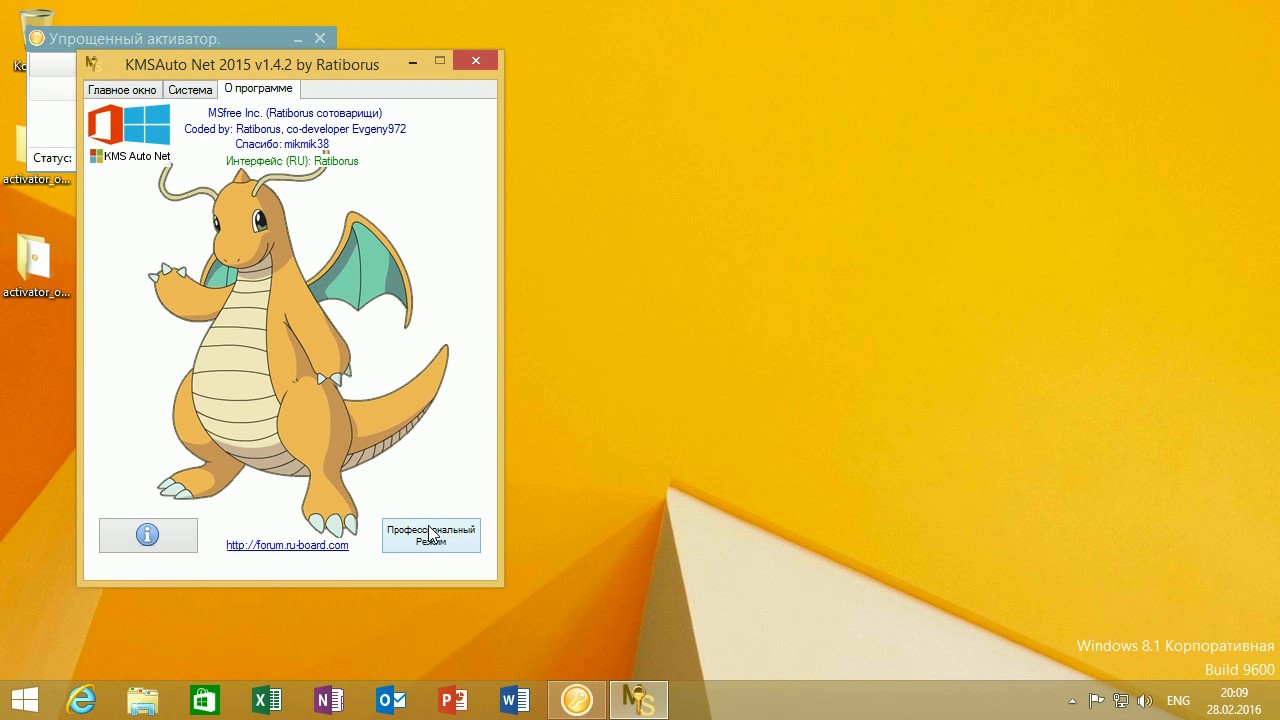Launch Excel from the taskbar

pos(267,700)
